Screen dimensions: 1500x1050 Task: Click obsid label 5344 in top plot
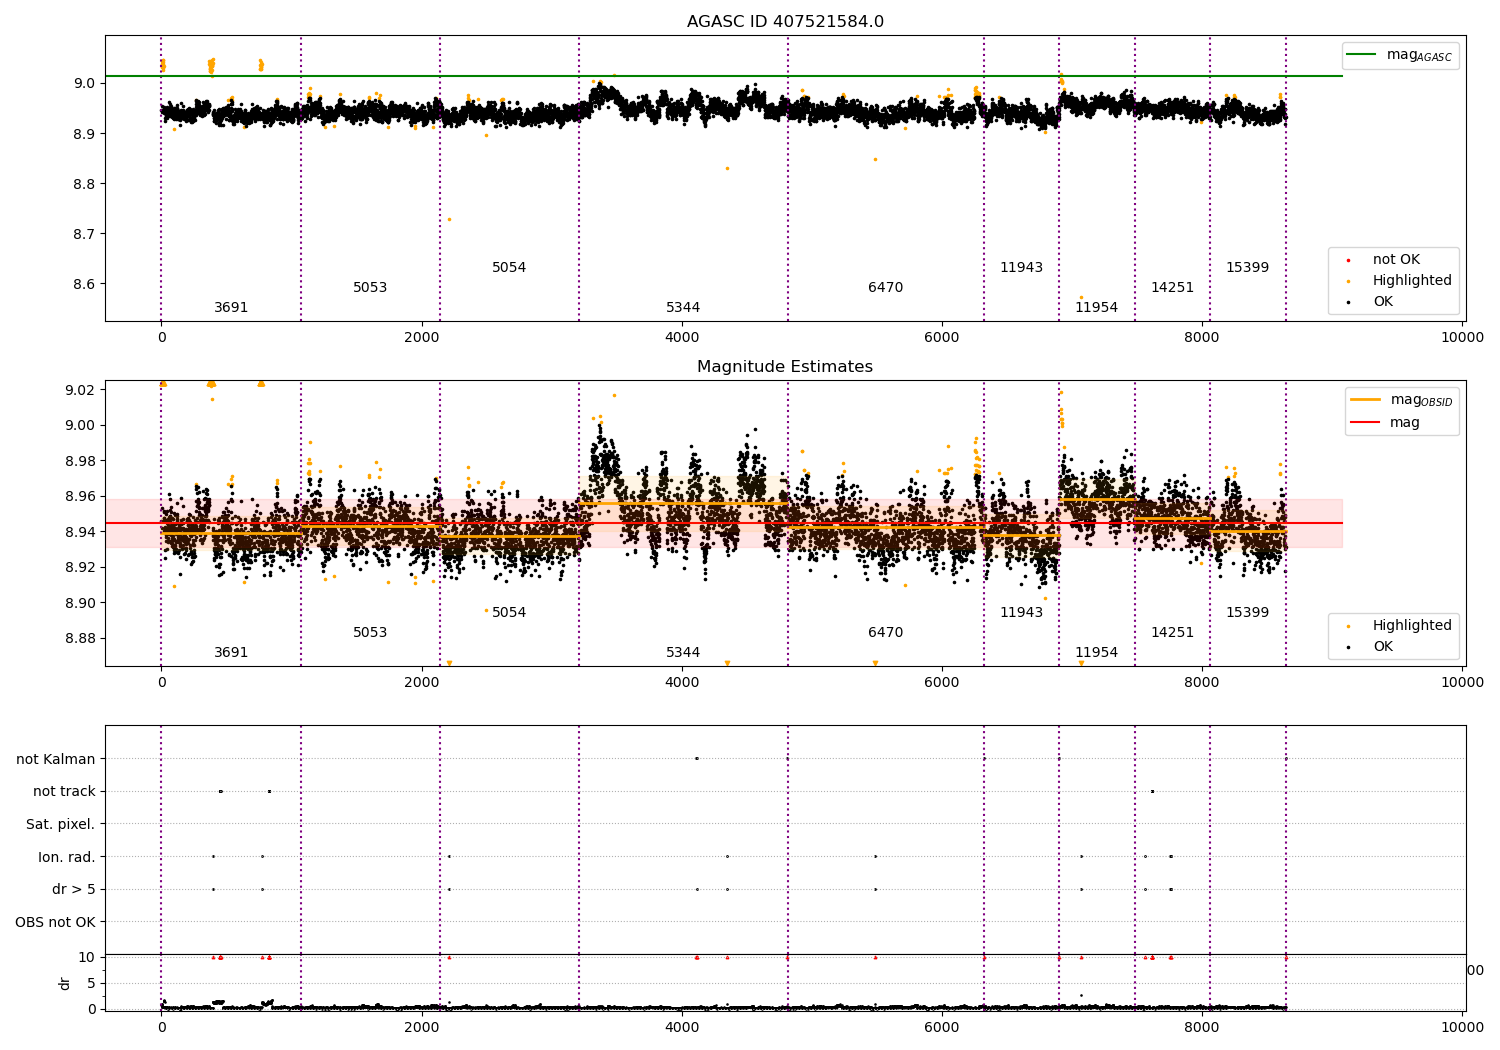click(x=683, y=307)
